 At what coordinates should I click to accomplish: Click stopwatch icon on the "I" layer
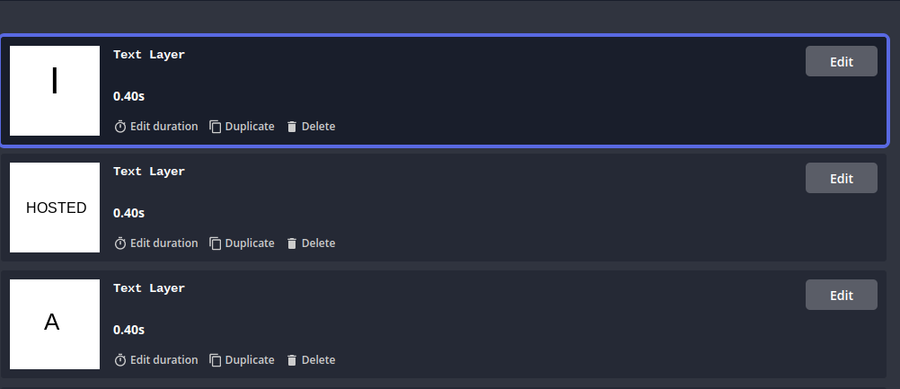(120, 127)
